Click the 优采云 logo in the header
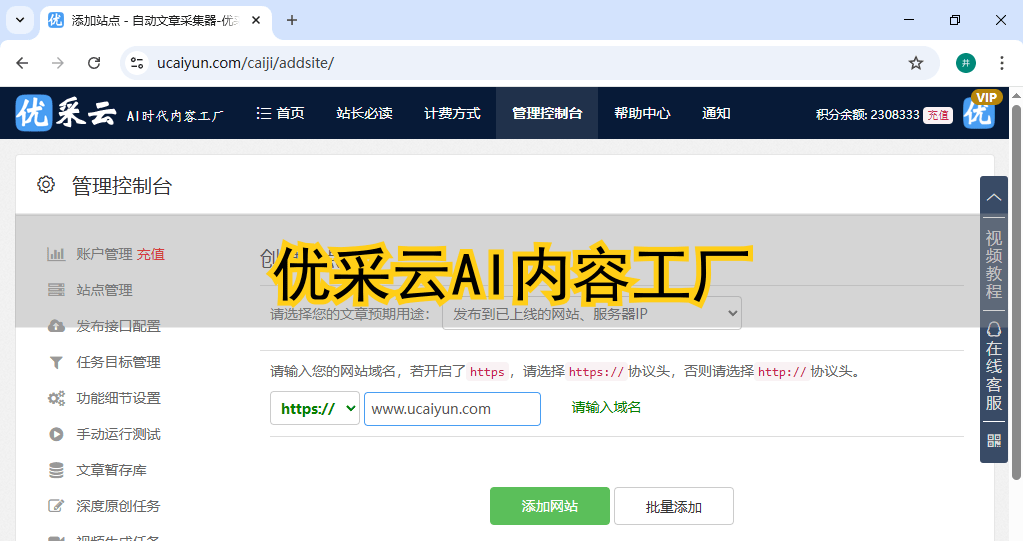The width and height of the screenshot is (1023, 541). (66, 114)
